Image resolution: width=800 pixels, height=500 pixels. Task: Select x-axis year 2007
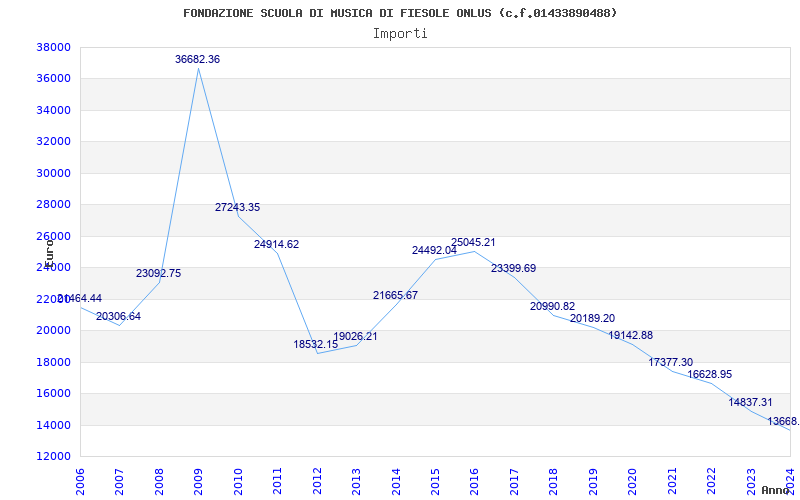click(119, 481)
